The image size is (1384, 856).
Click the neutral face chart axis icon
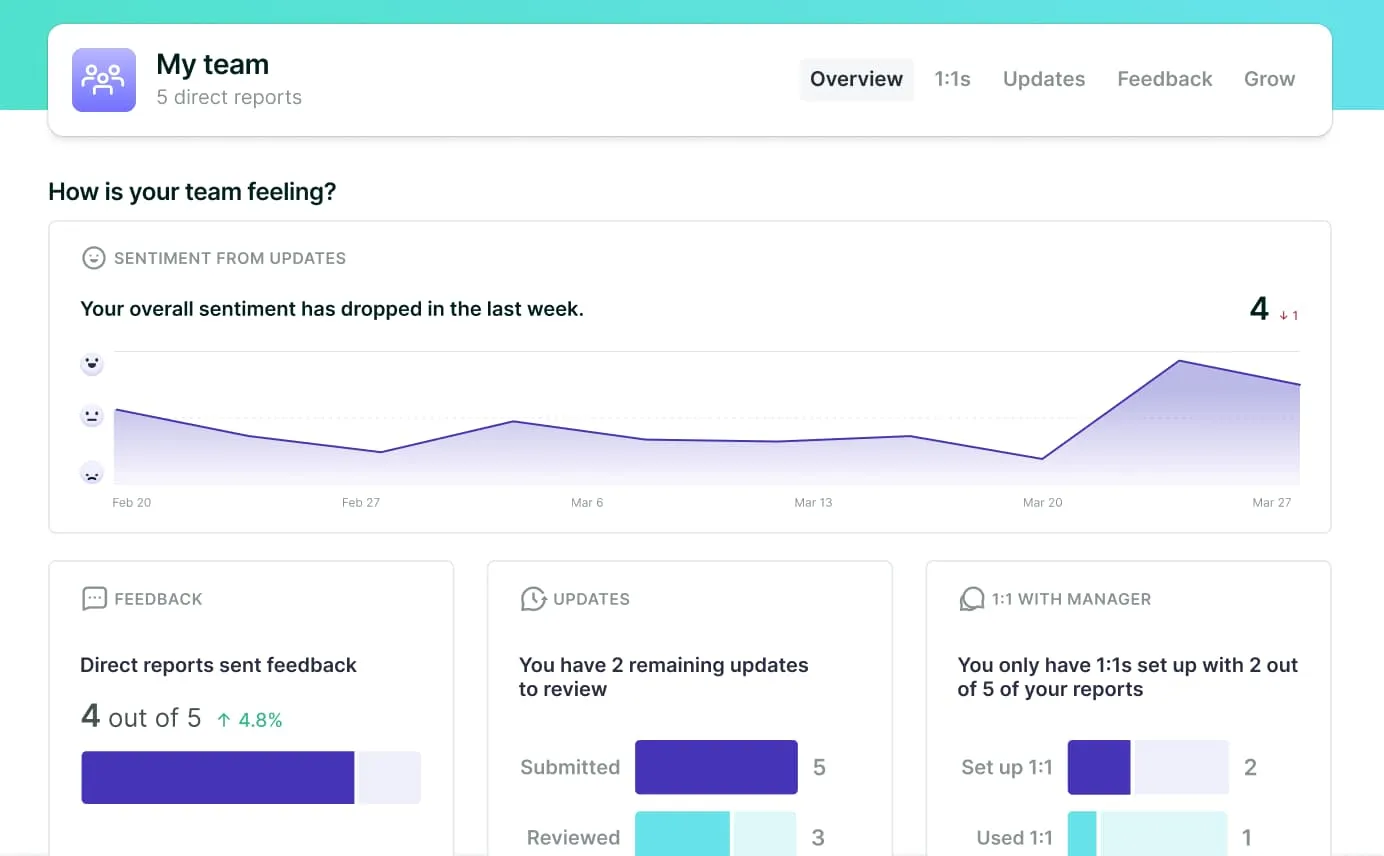click(x=92, y=416)
